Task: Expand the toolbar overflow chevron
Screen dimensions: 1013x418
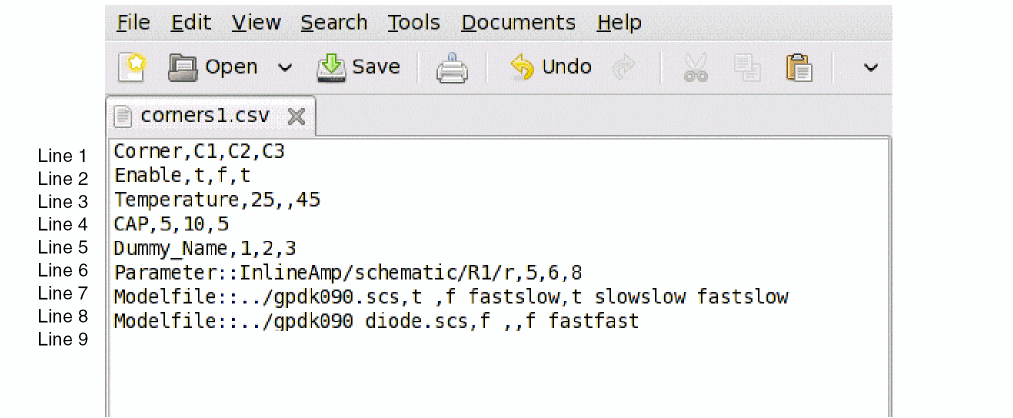Action: 870,68
